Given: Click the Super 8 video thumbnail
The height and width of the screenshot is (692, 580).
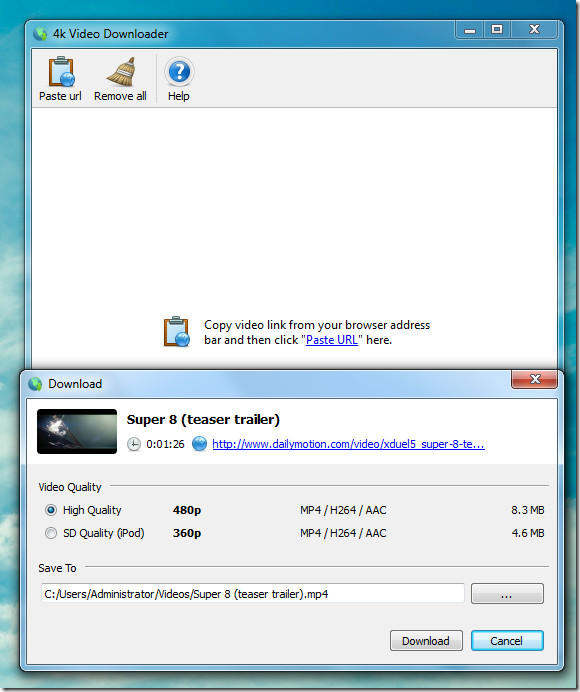Looking at the screenshot, I should click(x=77, y=431).
